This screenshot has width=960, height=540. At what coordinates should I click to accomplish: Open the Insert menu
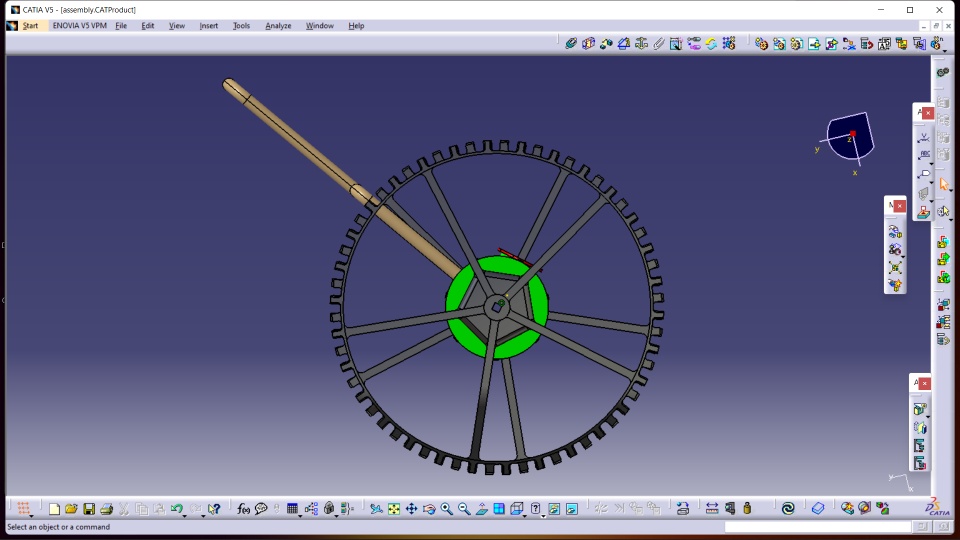click(x=209, y=26)
